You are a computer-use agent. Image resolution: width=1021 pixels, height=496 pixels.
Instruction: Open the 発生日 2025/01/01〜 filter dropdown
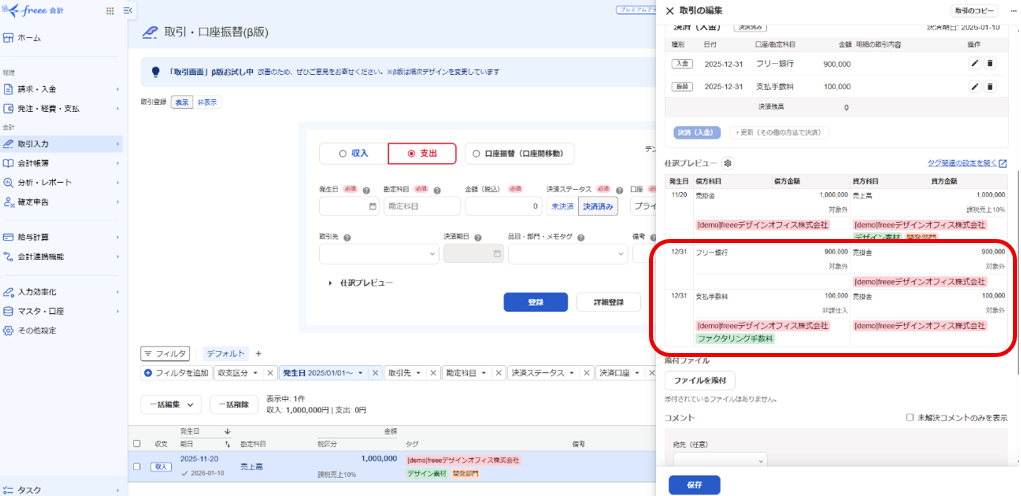click(323, 373)
